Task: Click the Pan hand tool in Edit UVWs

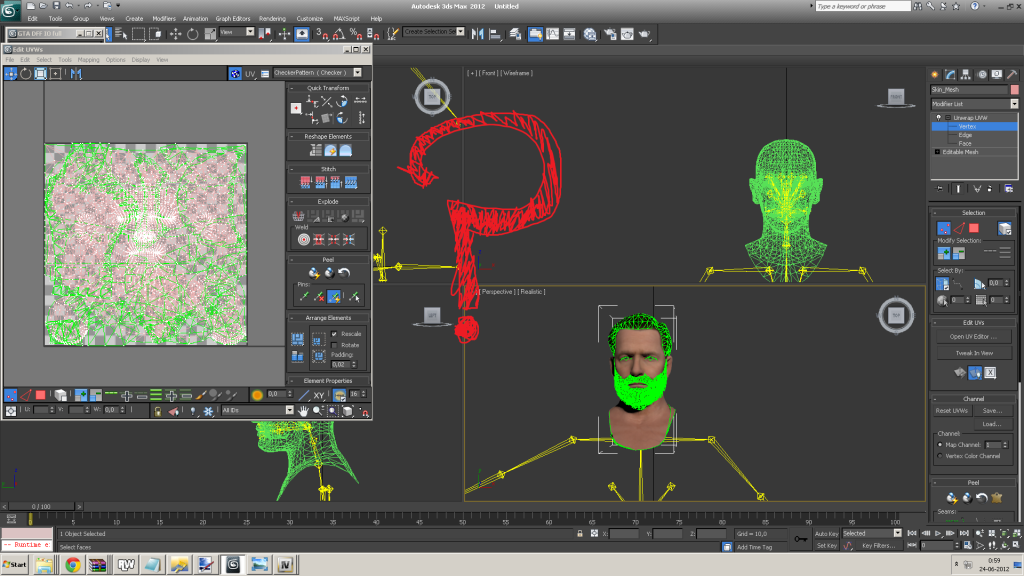Action: click(x=304, y=411)
